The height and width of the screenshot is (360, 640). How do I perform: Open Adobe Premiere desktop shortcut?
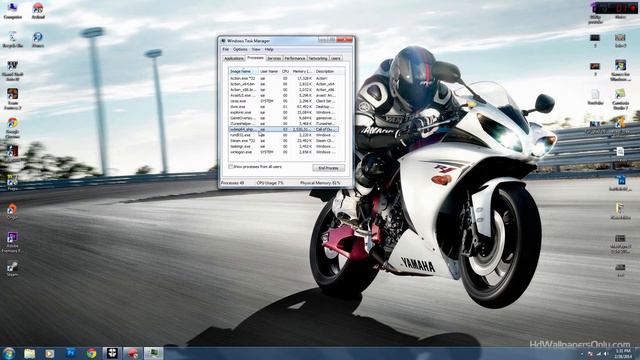click(x=12, y=242)
